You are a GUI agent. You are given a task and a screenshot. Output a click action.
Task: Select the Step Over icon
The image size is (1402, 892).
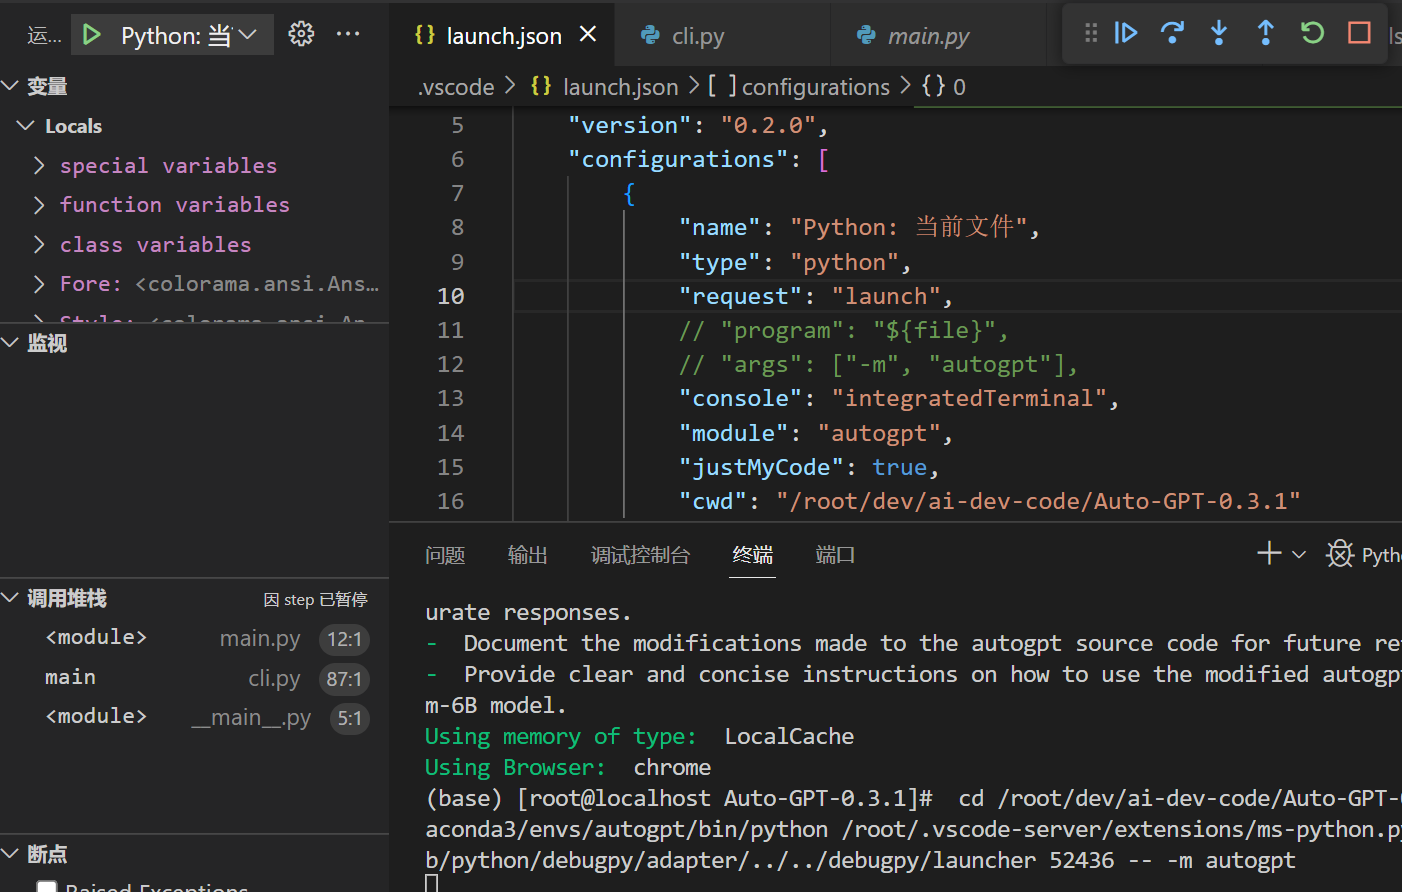(1172, 32)
